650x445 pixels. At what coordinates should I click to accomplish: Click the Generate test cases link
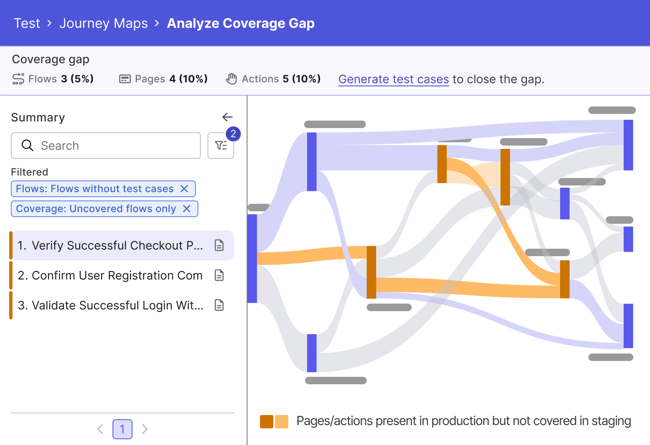(x=393, y=79)
